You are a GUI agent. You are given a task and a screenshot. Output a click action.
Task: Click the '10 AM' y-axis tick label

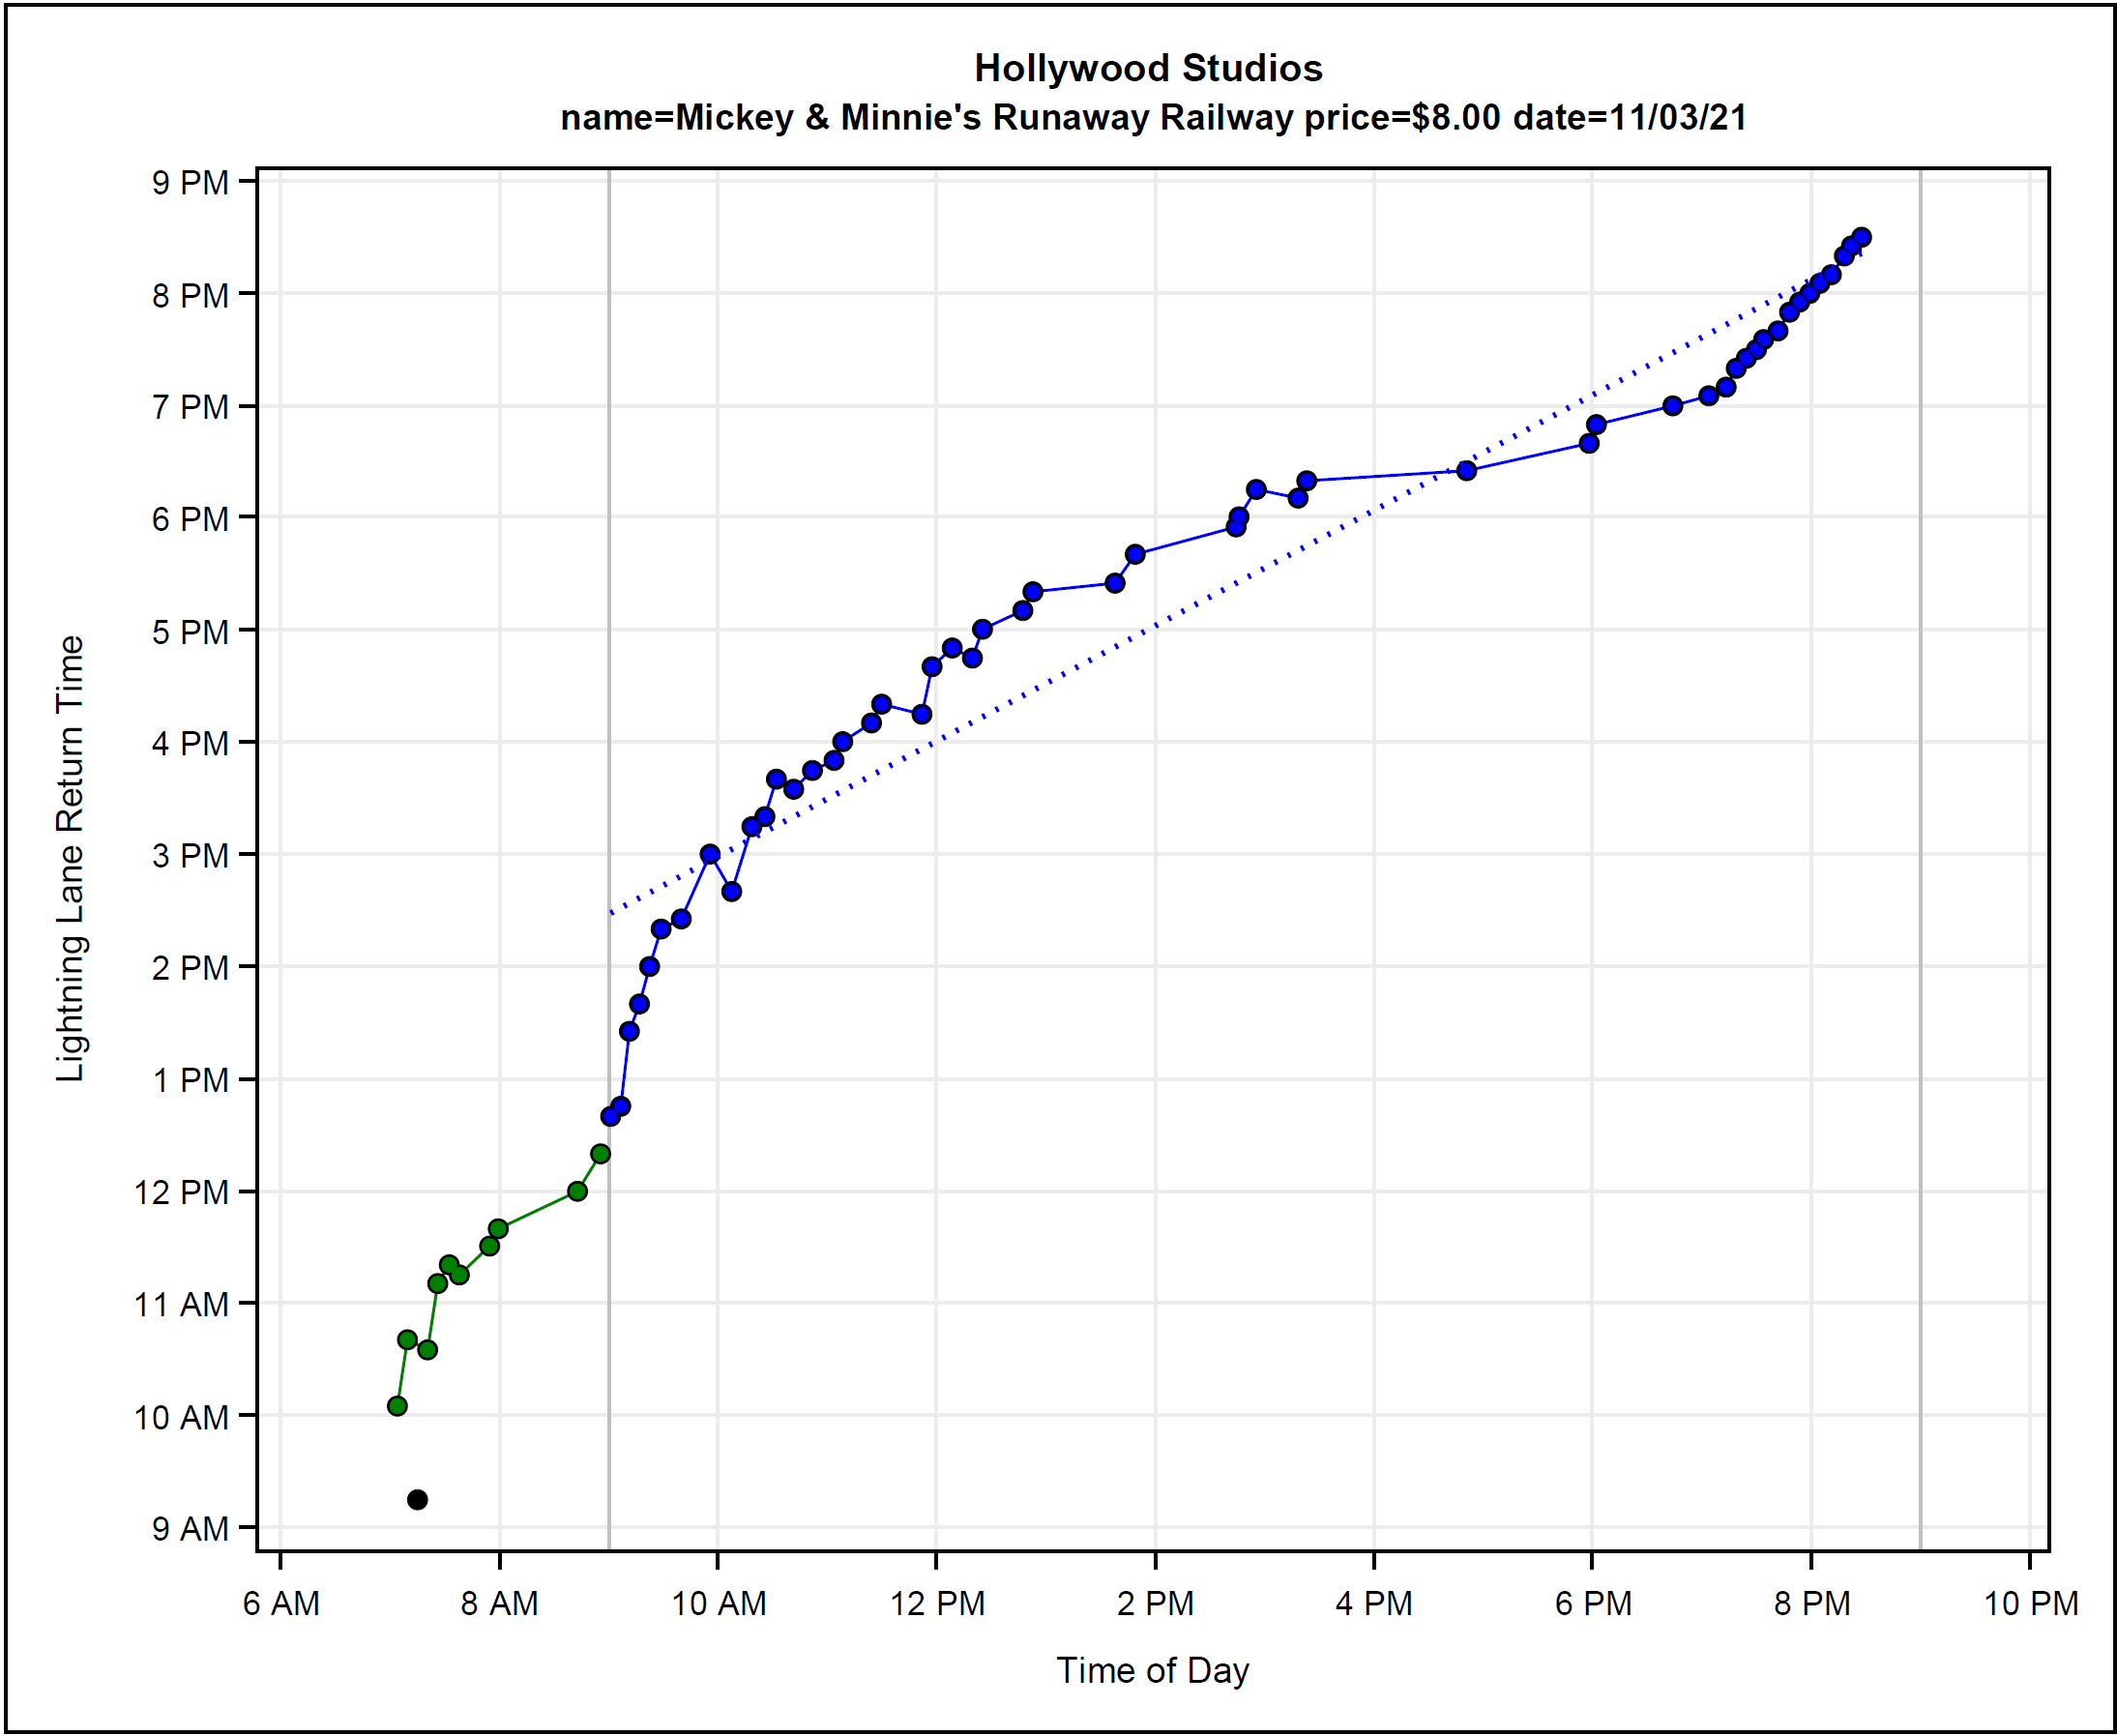coord(181,1417)
